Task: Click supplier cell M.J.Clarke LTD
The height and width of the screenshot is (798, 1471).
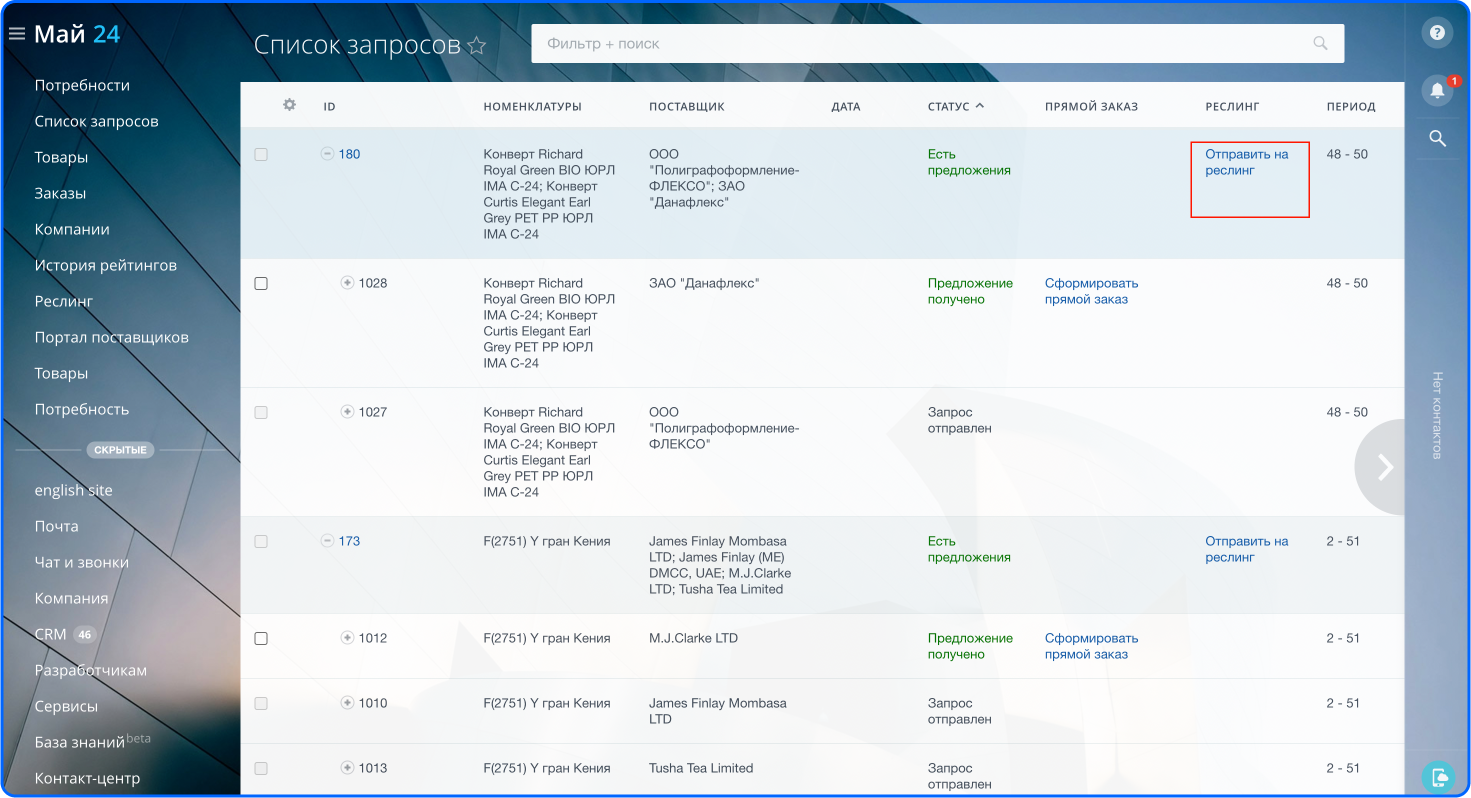Action: click(x=693, y=638)
